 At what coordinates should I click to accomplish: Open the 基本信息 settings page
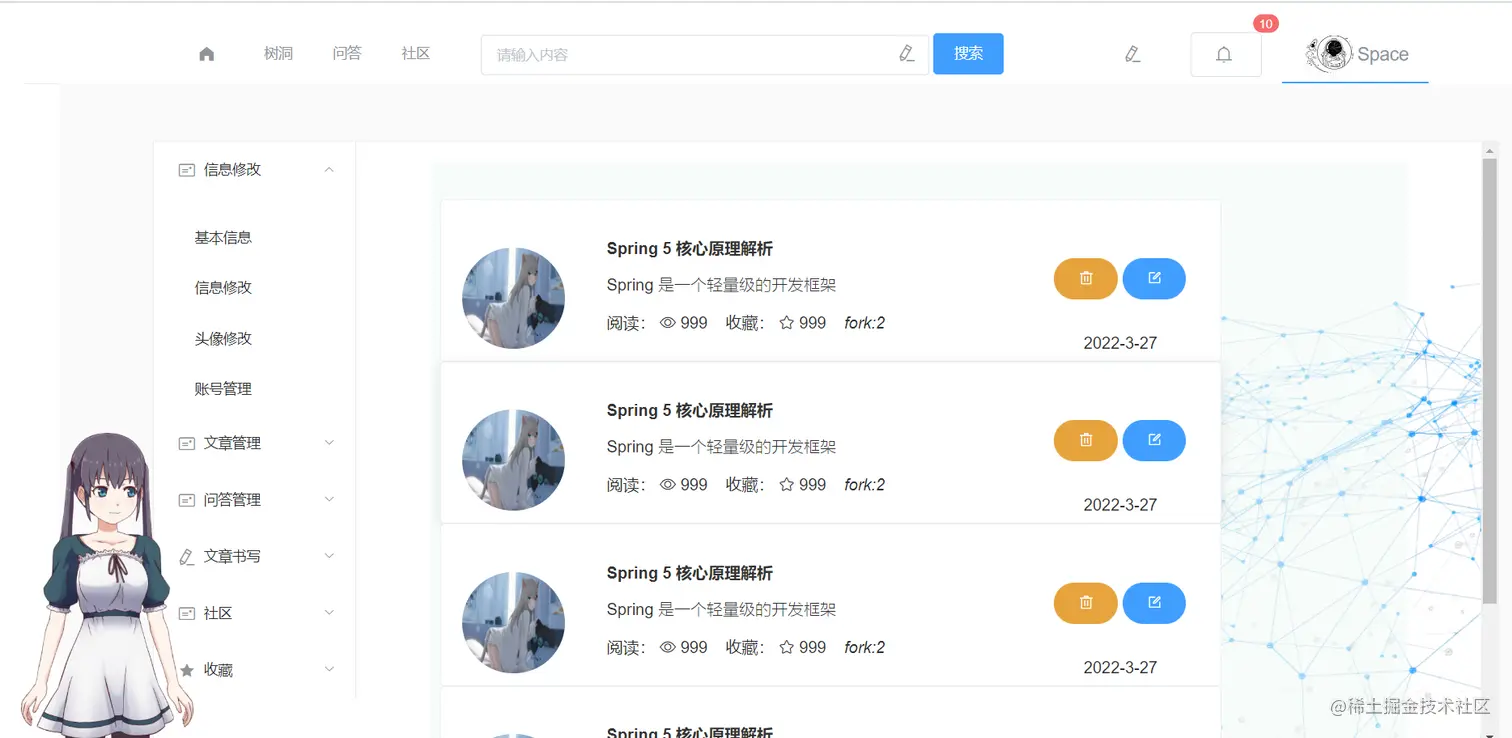tap(222, 237)
